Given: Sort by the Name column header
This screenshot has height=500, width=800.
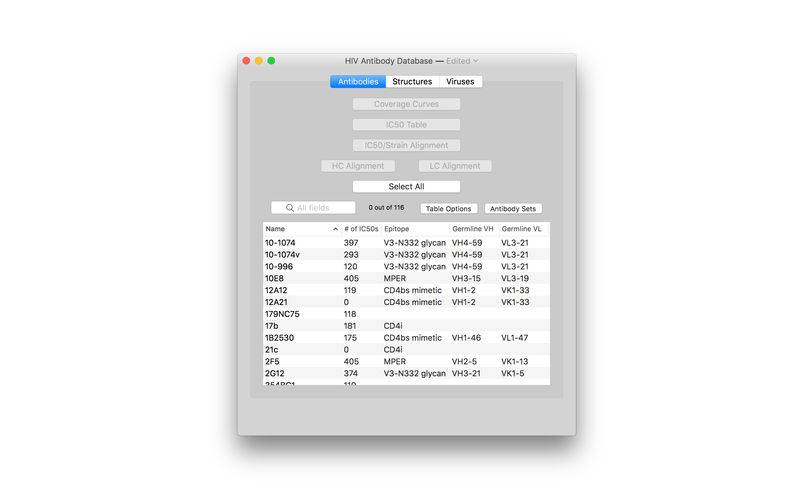Looking at the screenshot, I should click(x=302, y=229).
